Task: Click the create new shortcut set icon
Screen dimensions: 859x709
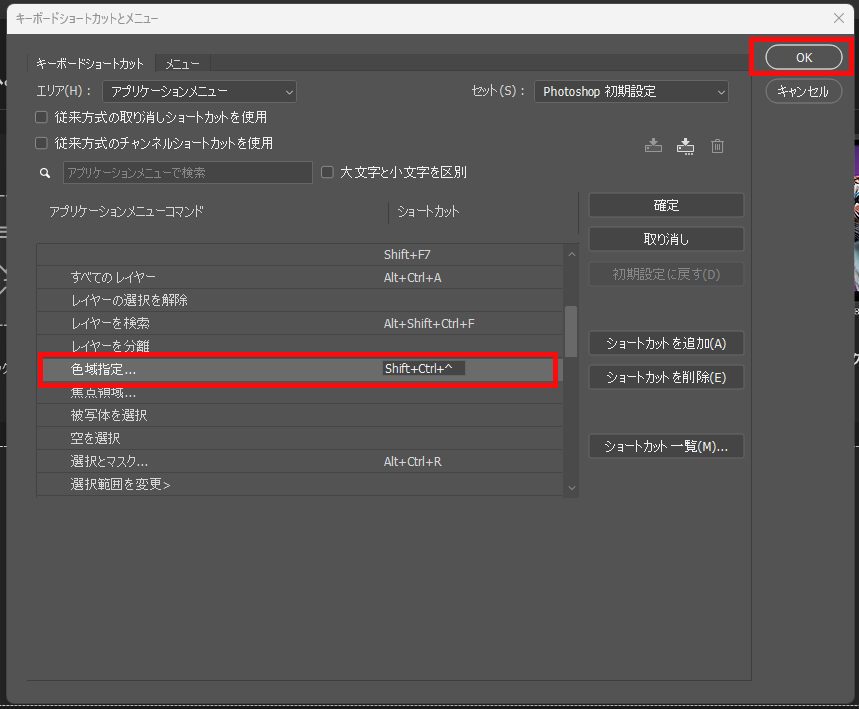Action: click(x=685, y=146)
